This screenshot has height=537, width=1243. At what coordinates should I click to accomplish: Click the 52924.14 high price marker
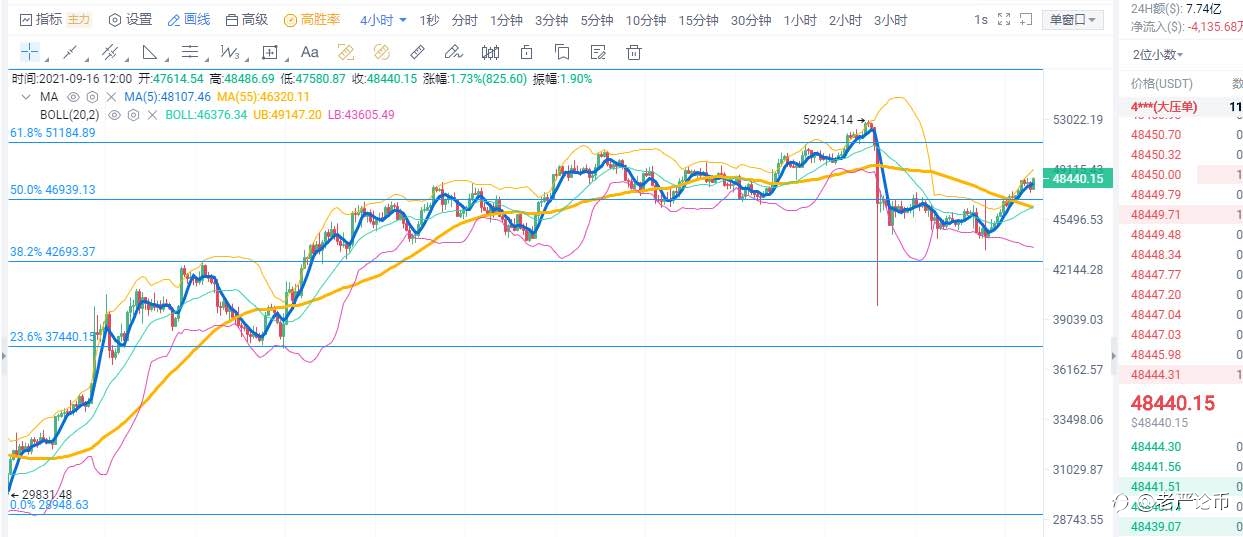click(x=833, y=120)
